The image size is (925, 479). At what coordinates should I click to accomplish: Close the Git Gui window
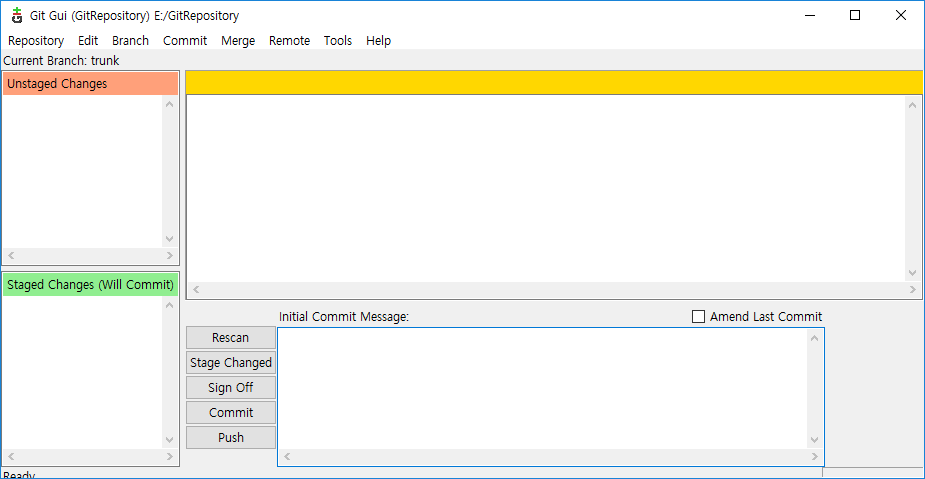click(x=900, y=16)
